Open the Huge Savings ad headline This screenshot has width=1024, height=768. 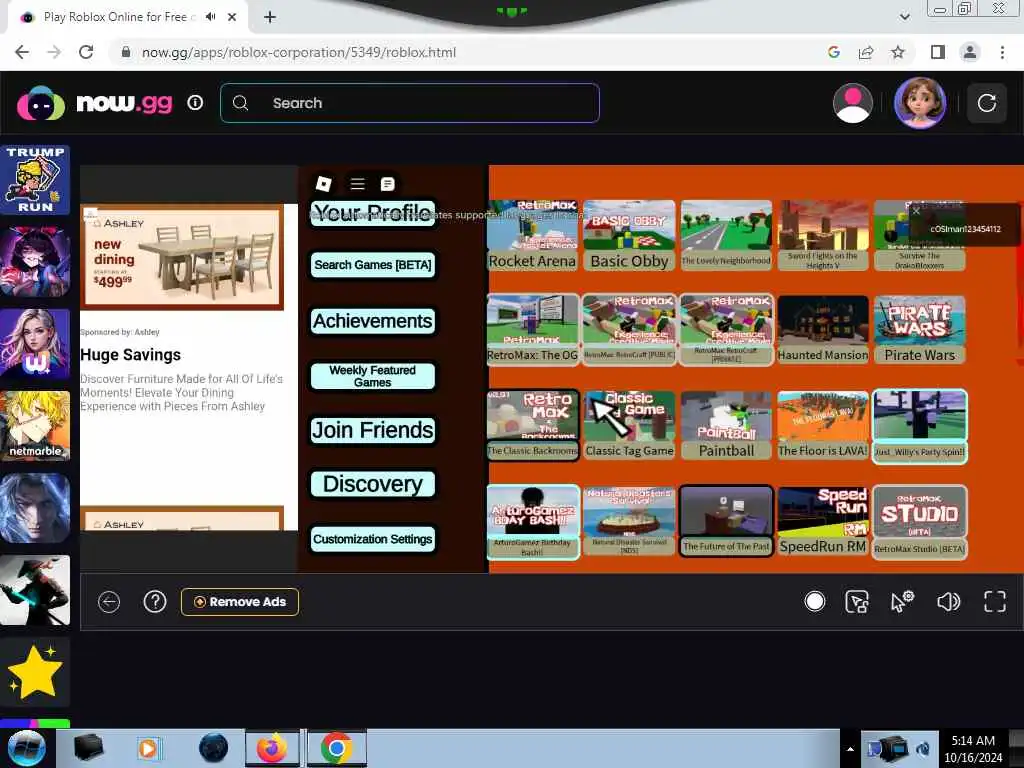(131, 355)
